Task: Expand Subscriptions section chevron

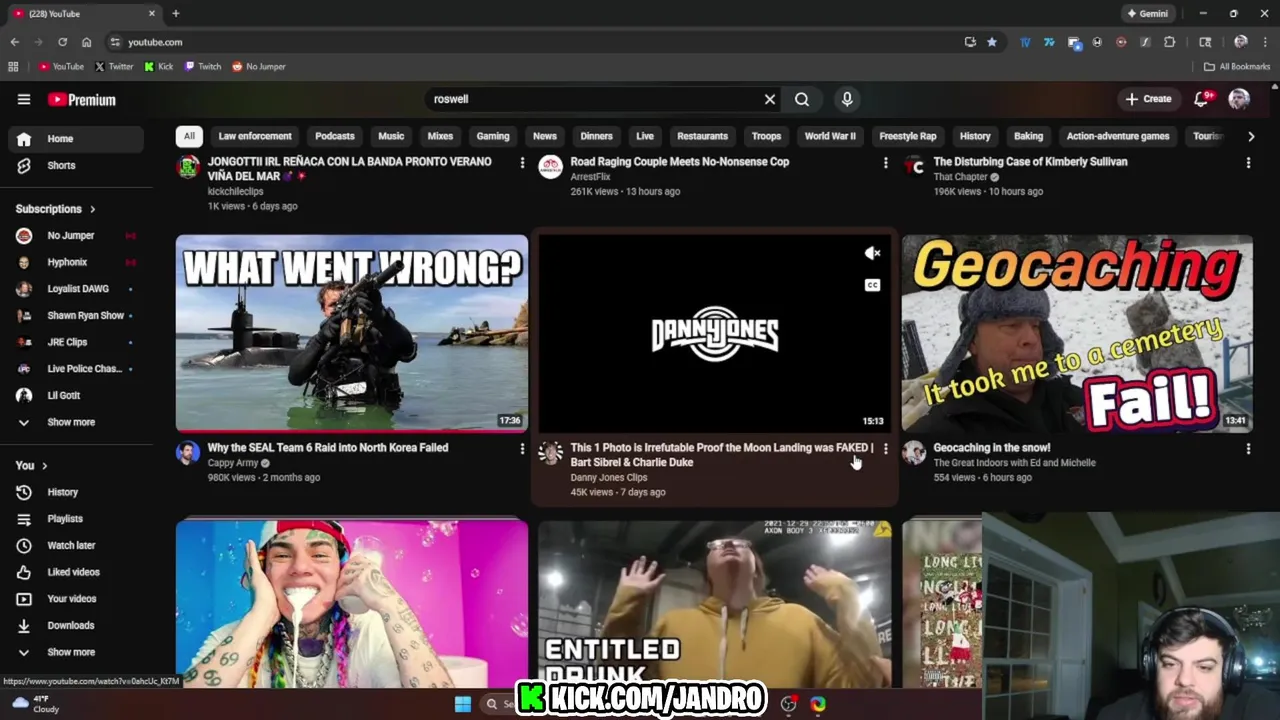Action: (x=93, y=209)
